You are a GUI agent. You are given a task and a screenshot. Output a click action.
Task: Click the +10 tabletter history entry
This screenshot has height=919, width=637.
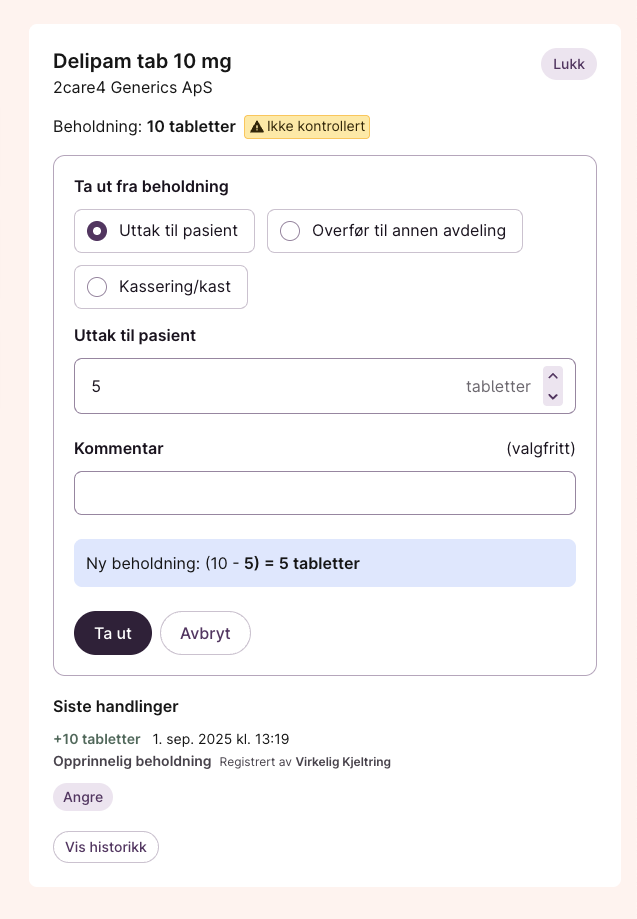pyautogui.click(x=97, y=739)
